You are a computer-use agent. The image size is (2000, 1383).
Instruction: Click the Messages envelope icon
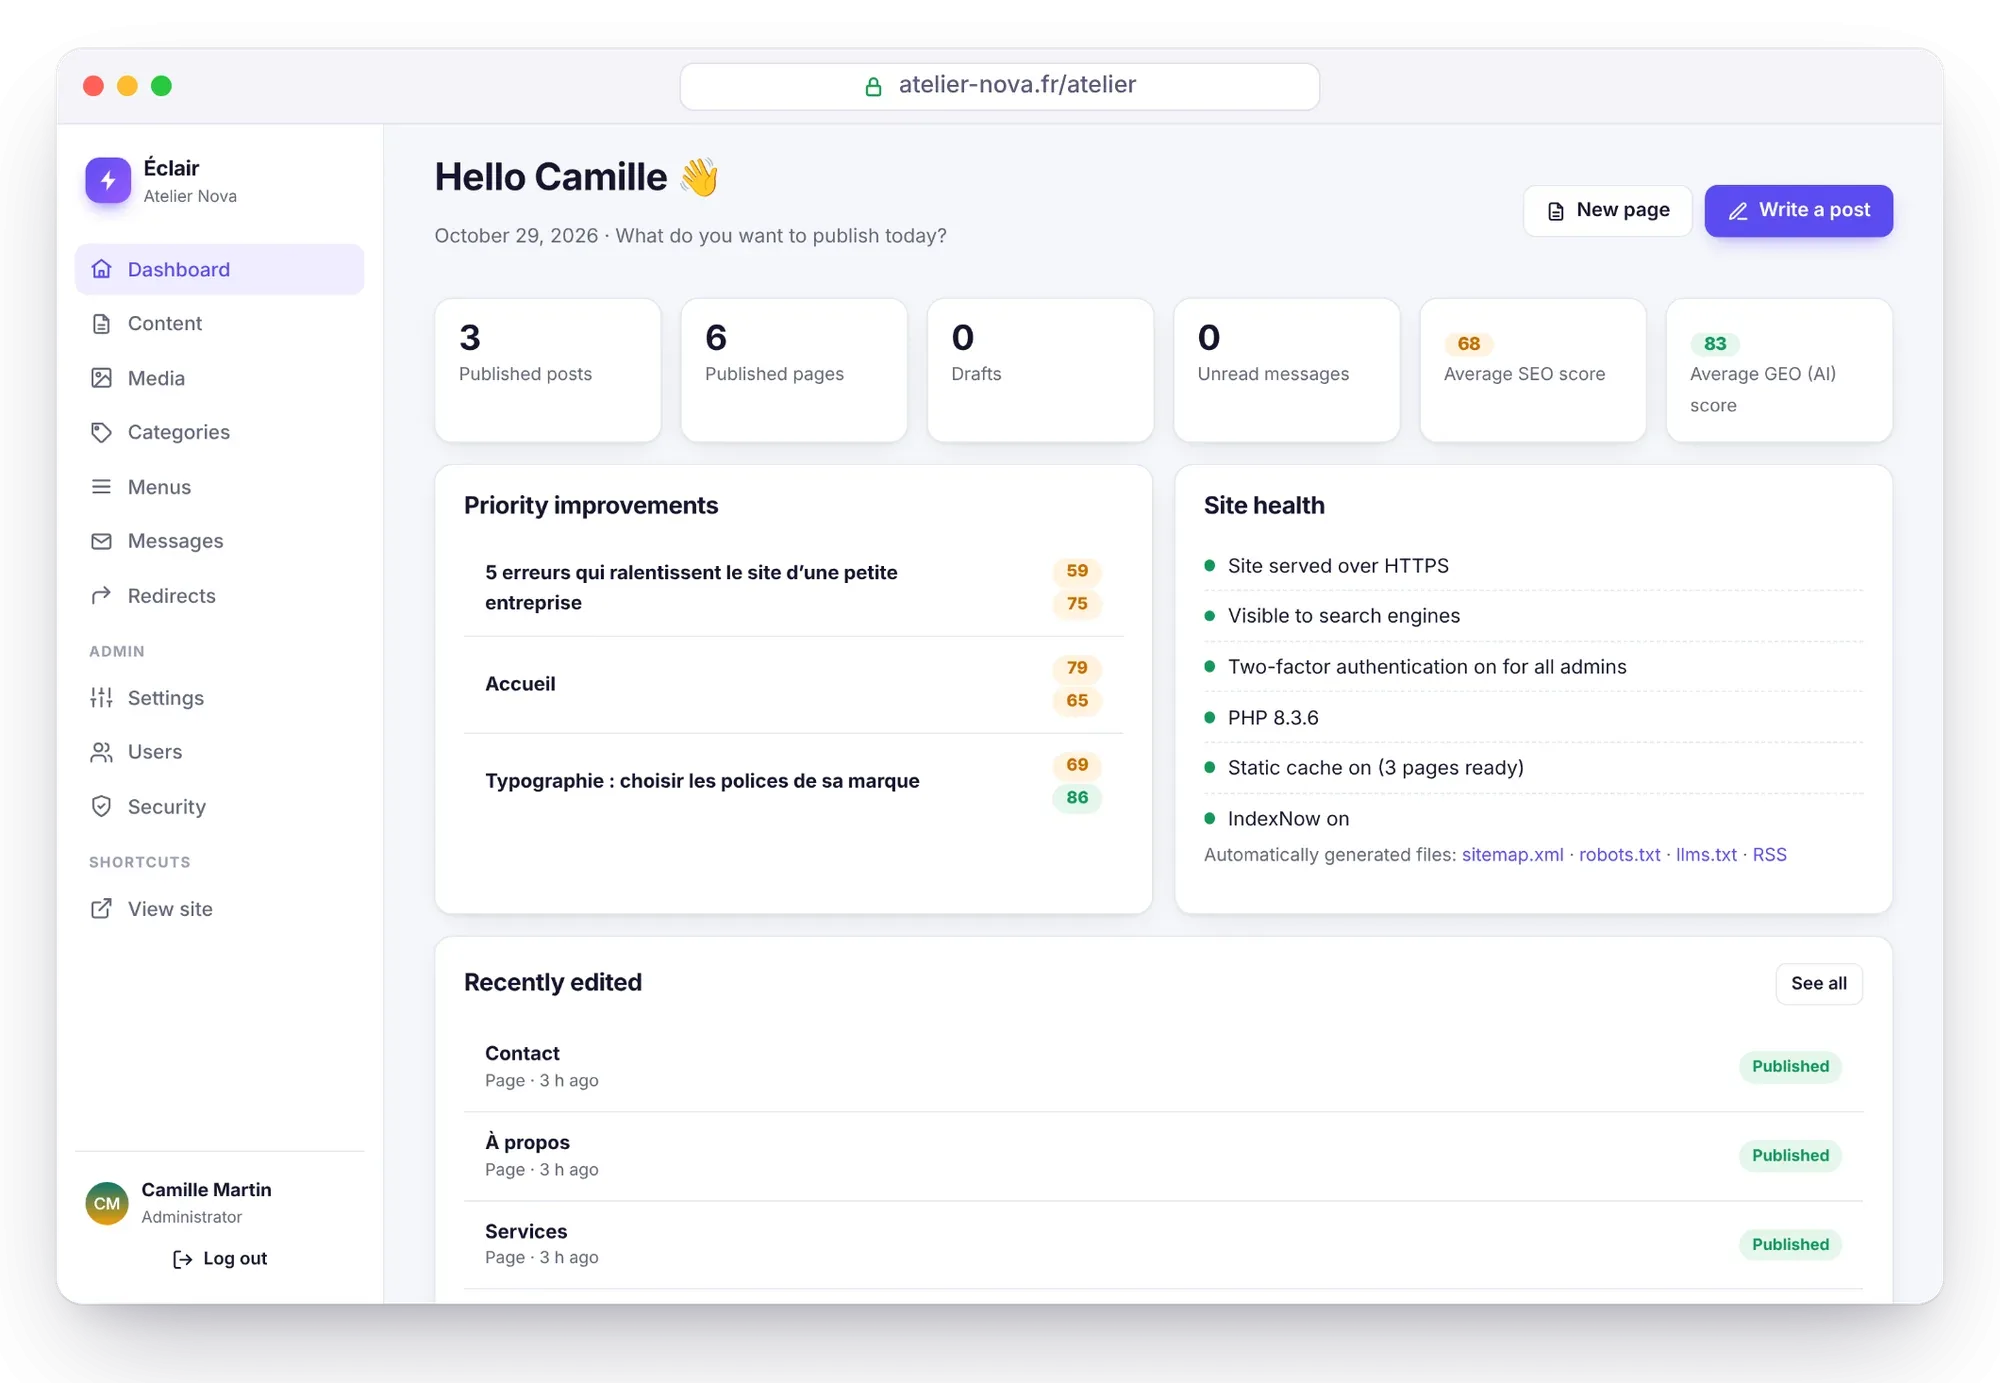101,541
